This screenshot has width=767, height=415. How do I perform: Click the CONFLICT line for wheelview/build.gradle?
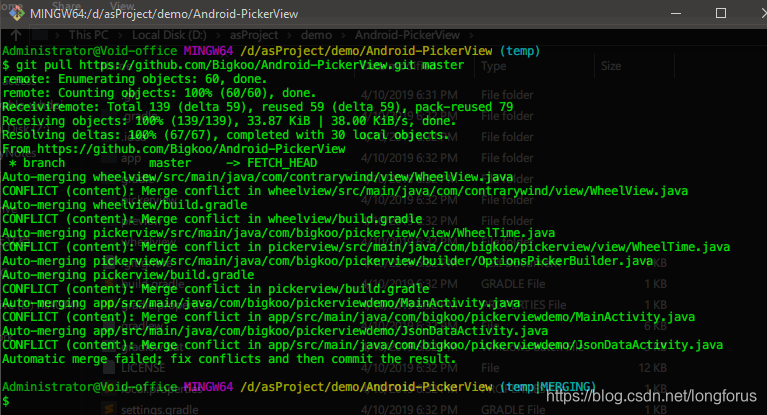pos(212,219)
